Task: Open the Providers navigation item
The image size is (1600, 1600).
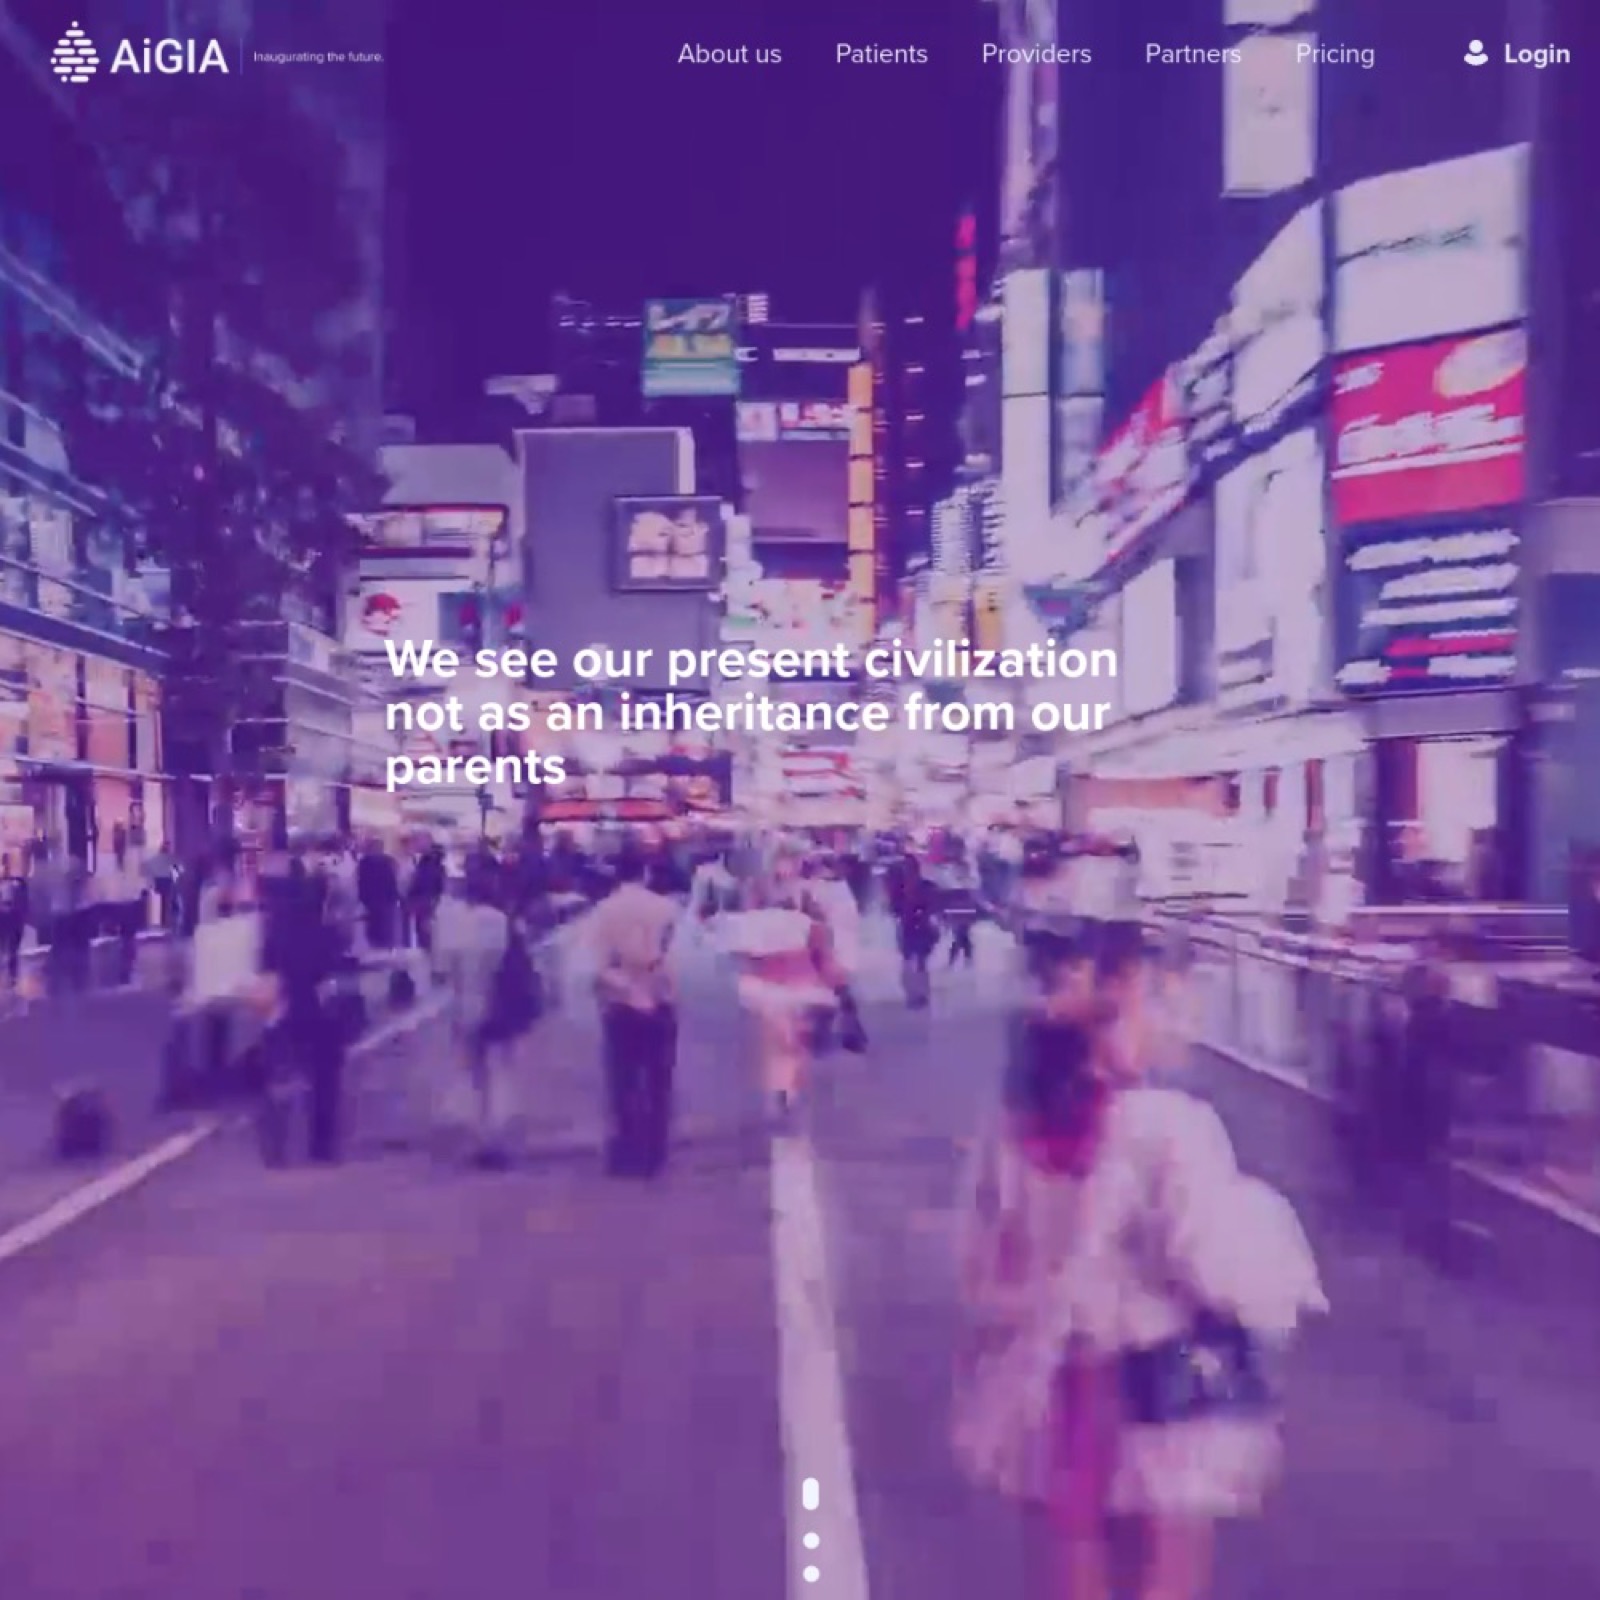Action: pos(1035,55)
